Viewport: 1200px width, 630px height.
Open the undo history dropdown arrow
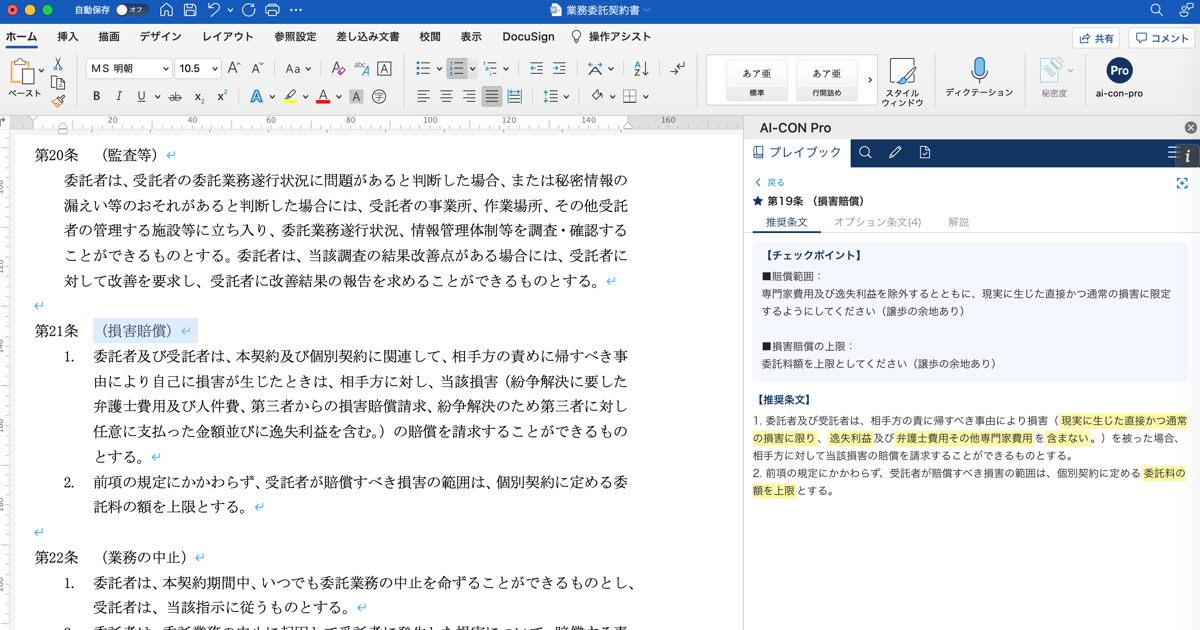(230, 10)
